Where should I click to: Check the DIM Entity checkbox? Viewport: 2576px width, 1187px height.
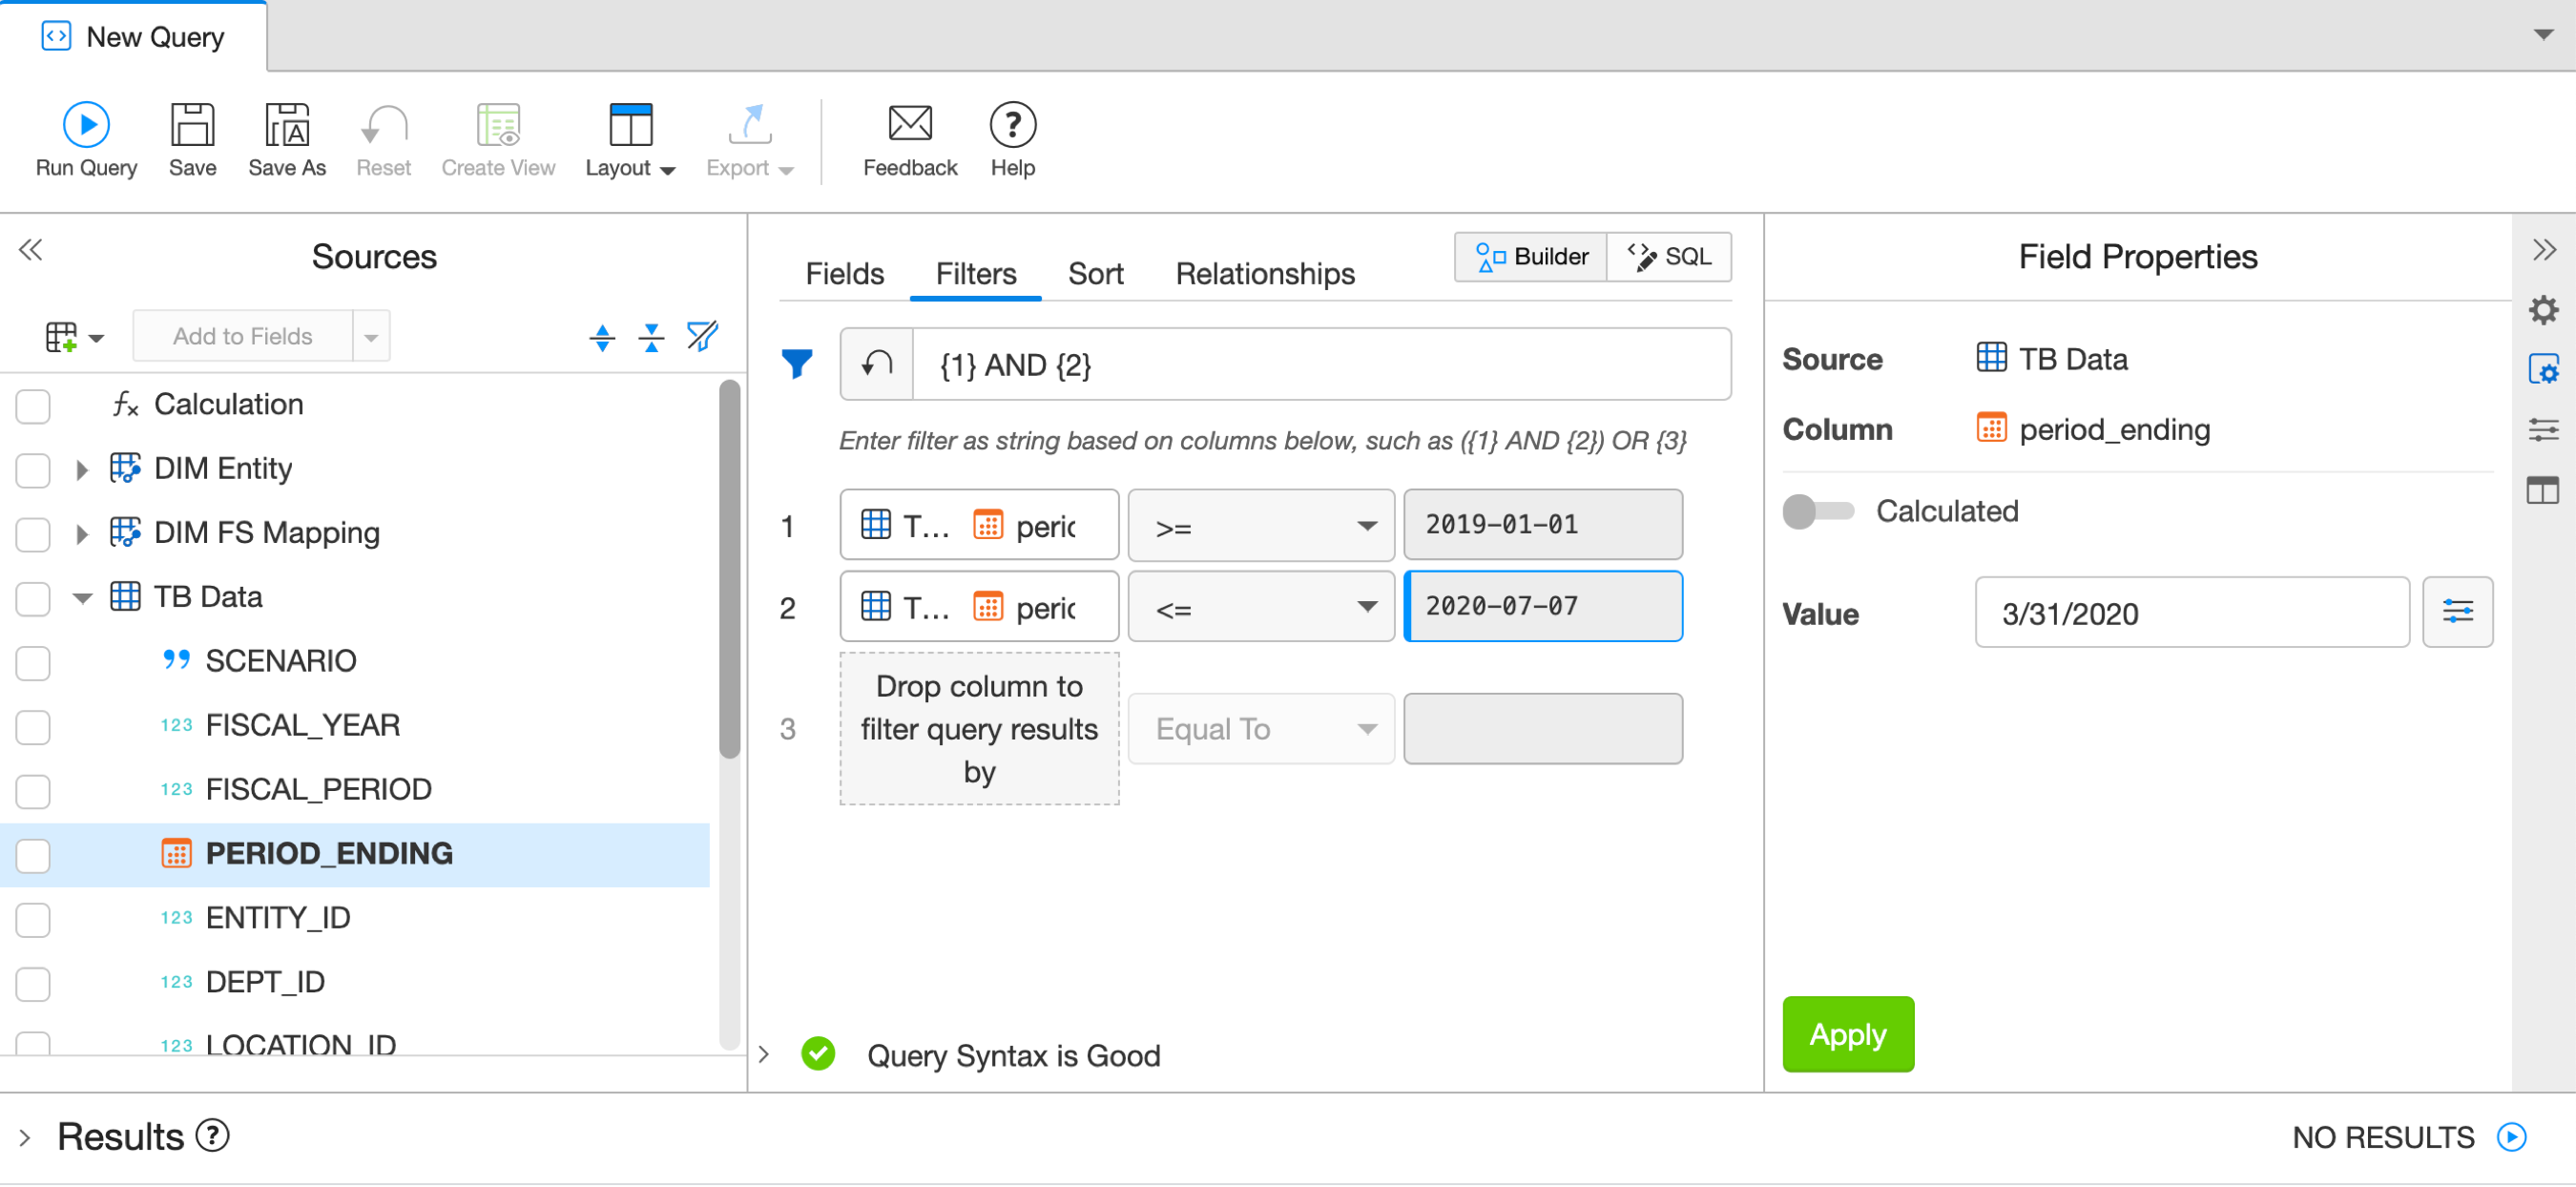click(x=33, y=470)
